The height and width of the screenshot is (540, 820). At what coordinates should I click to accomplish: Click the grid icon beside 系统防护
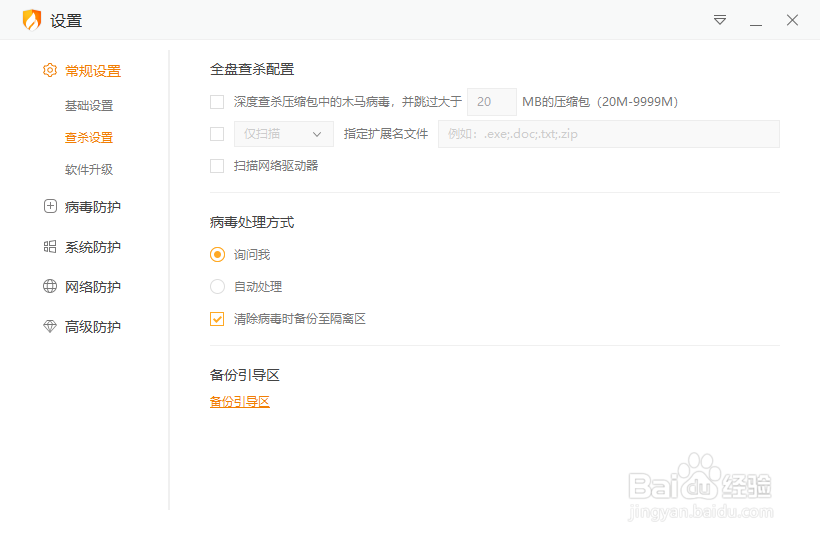50,247
